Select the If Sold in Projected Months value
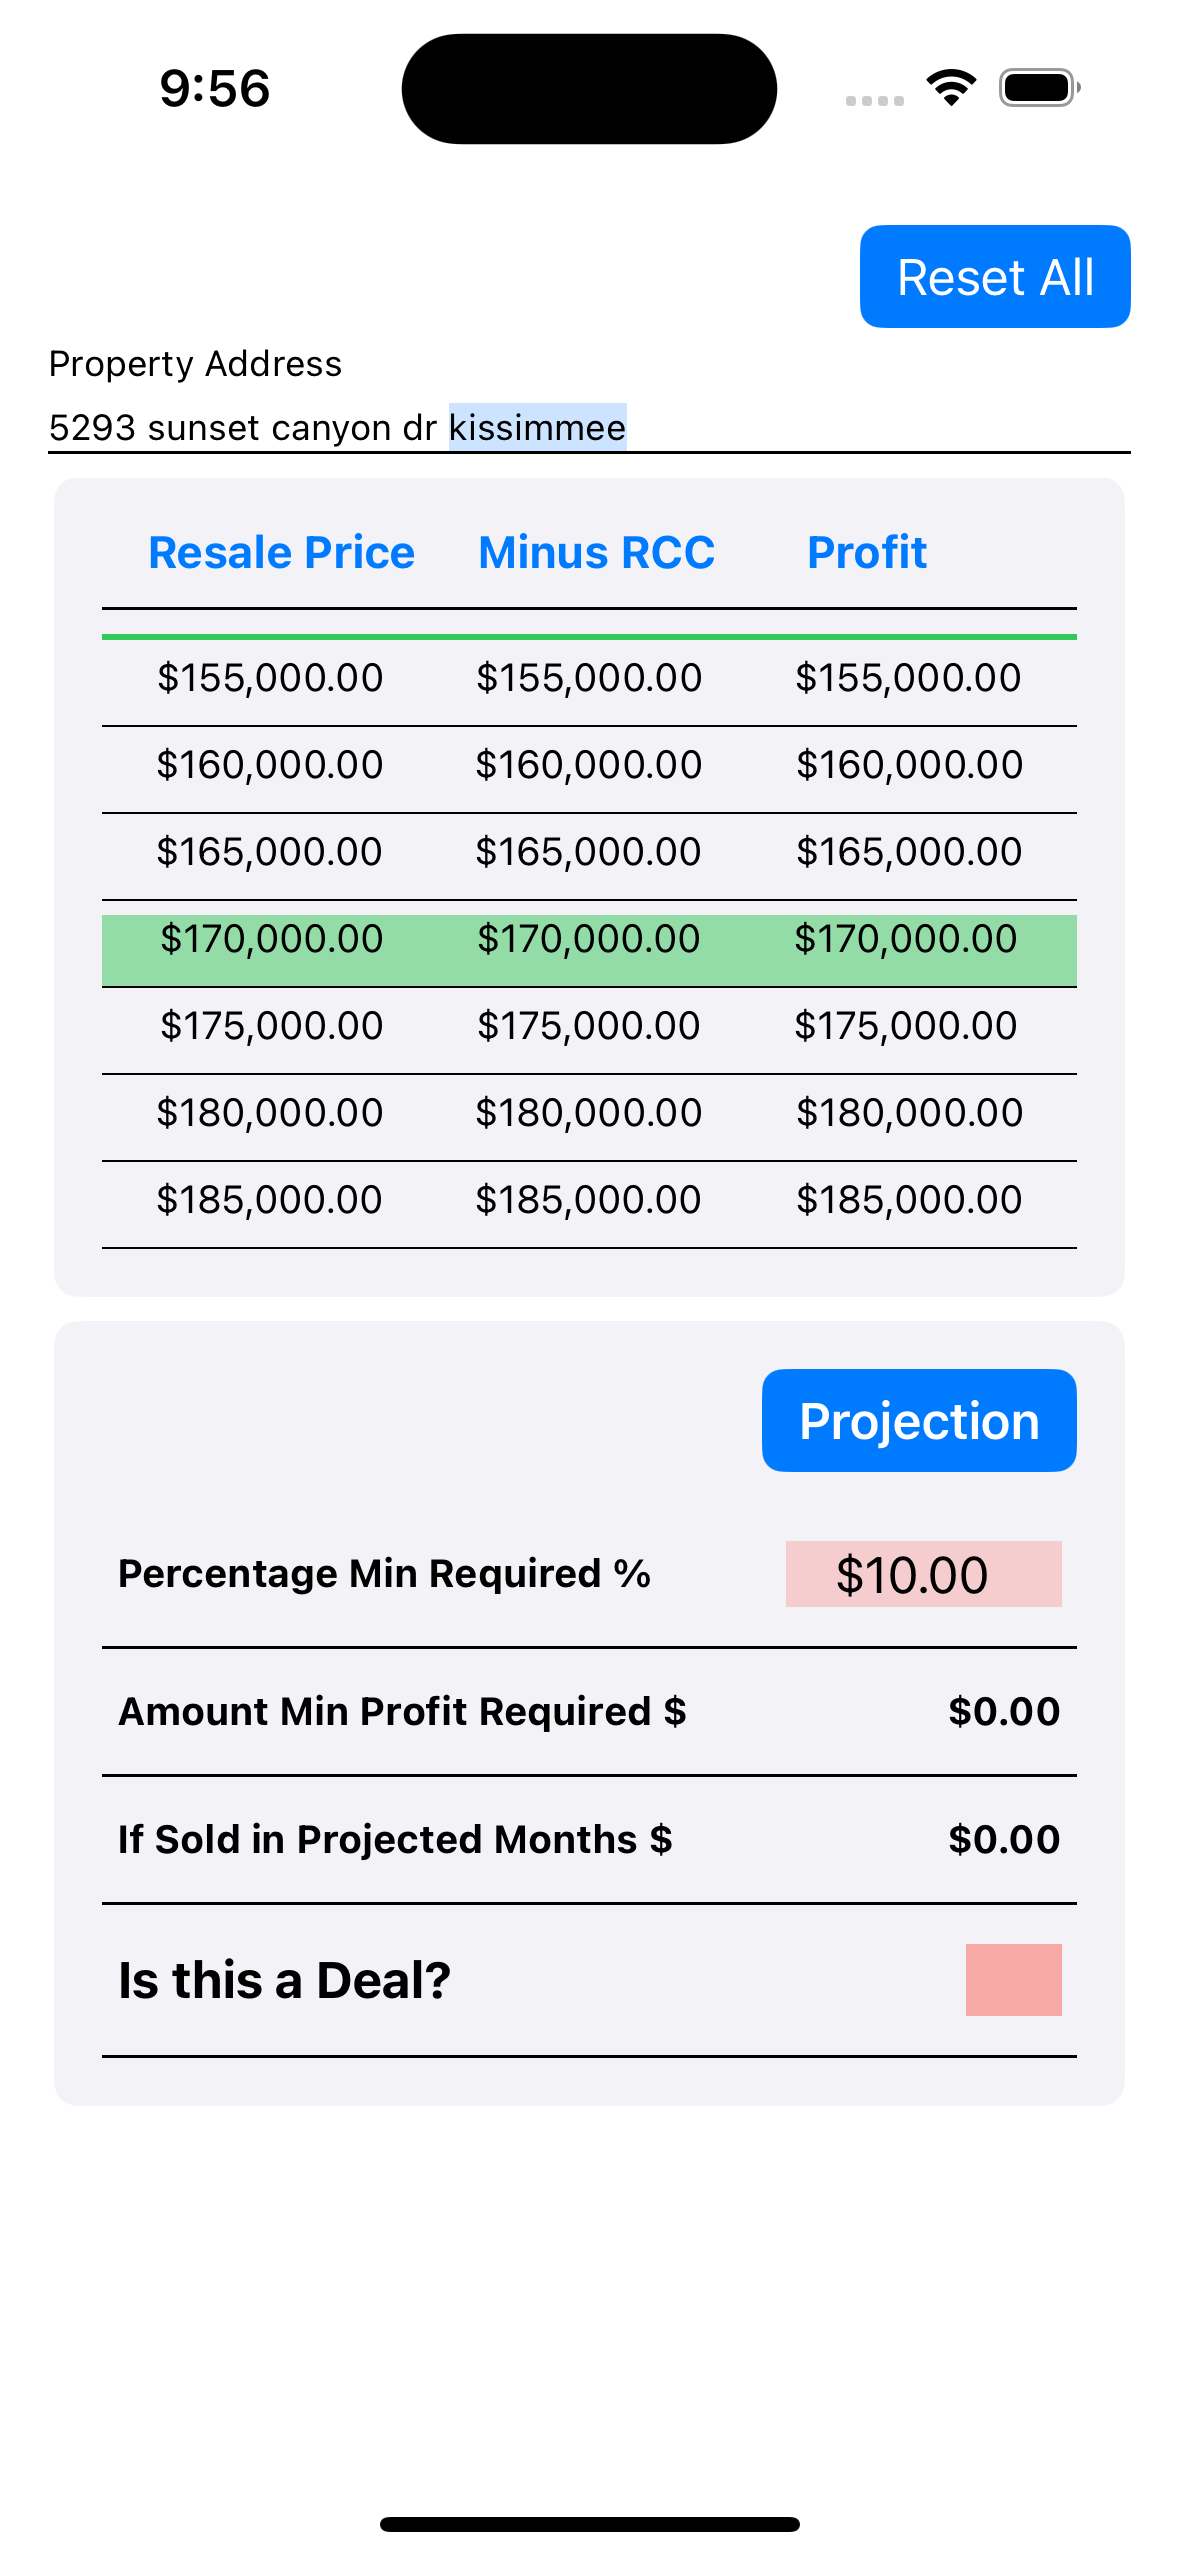Image resolution: width=1179 pixels, height=2556 pixels. coord(1003,1840)
